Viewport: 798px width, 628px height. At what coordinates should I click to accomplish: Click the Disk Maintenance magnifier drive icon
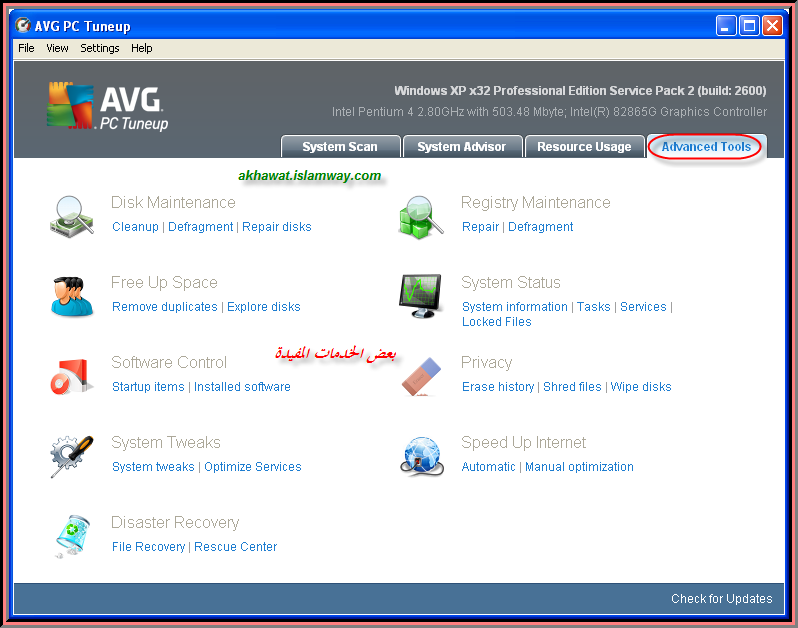pyautogui.click(x=72, y=216)
